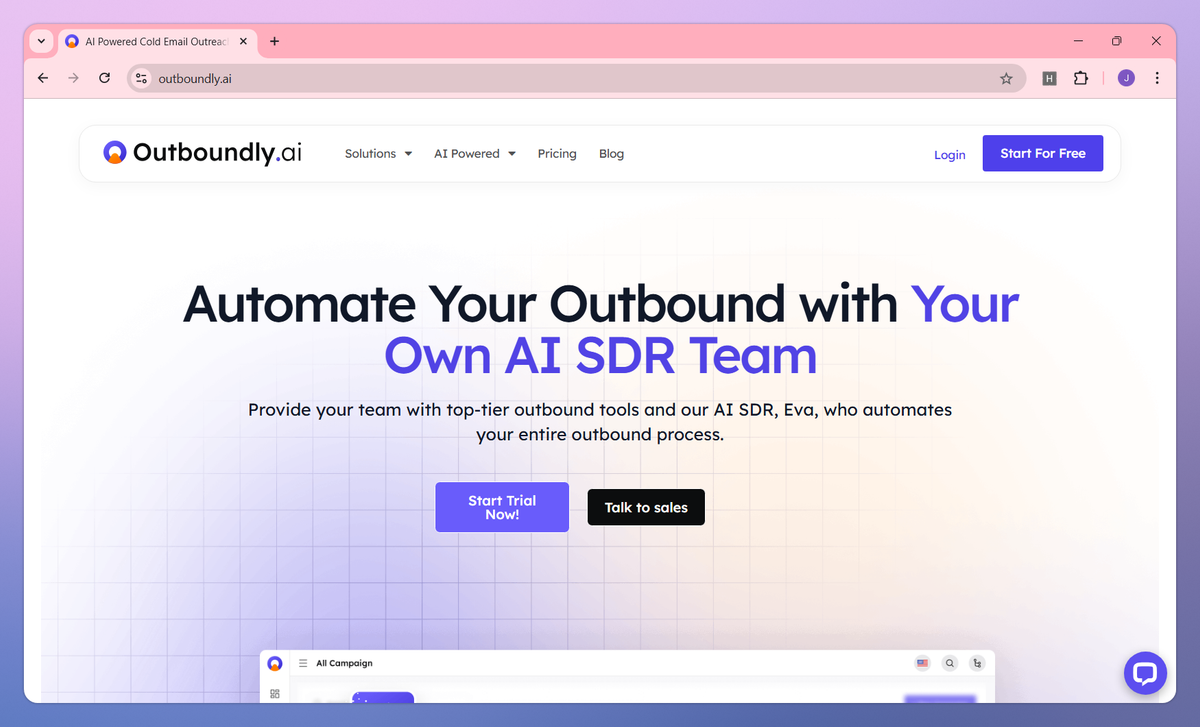Open a new browser tab
Viewport: 1200px width, 727px height.
pos(275,41)
